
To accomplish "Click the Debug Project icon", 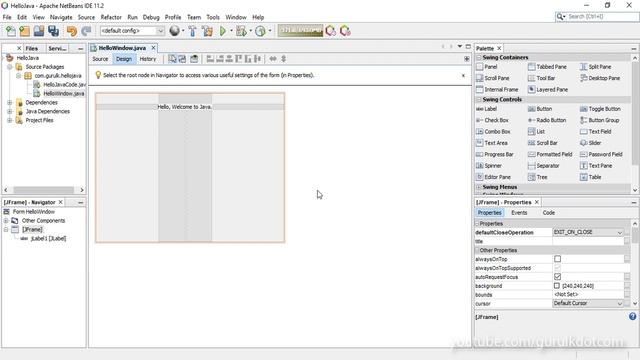I will click(241, 31).
